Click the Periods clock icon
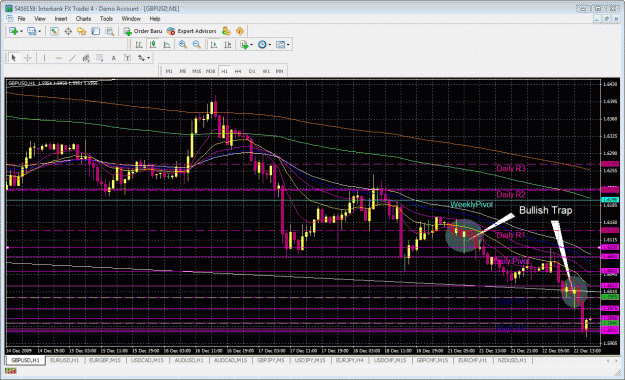625x380 pixels. [262, 45]
